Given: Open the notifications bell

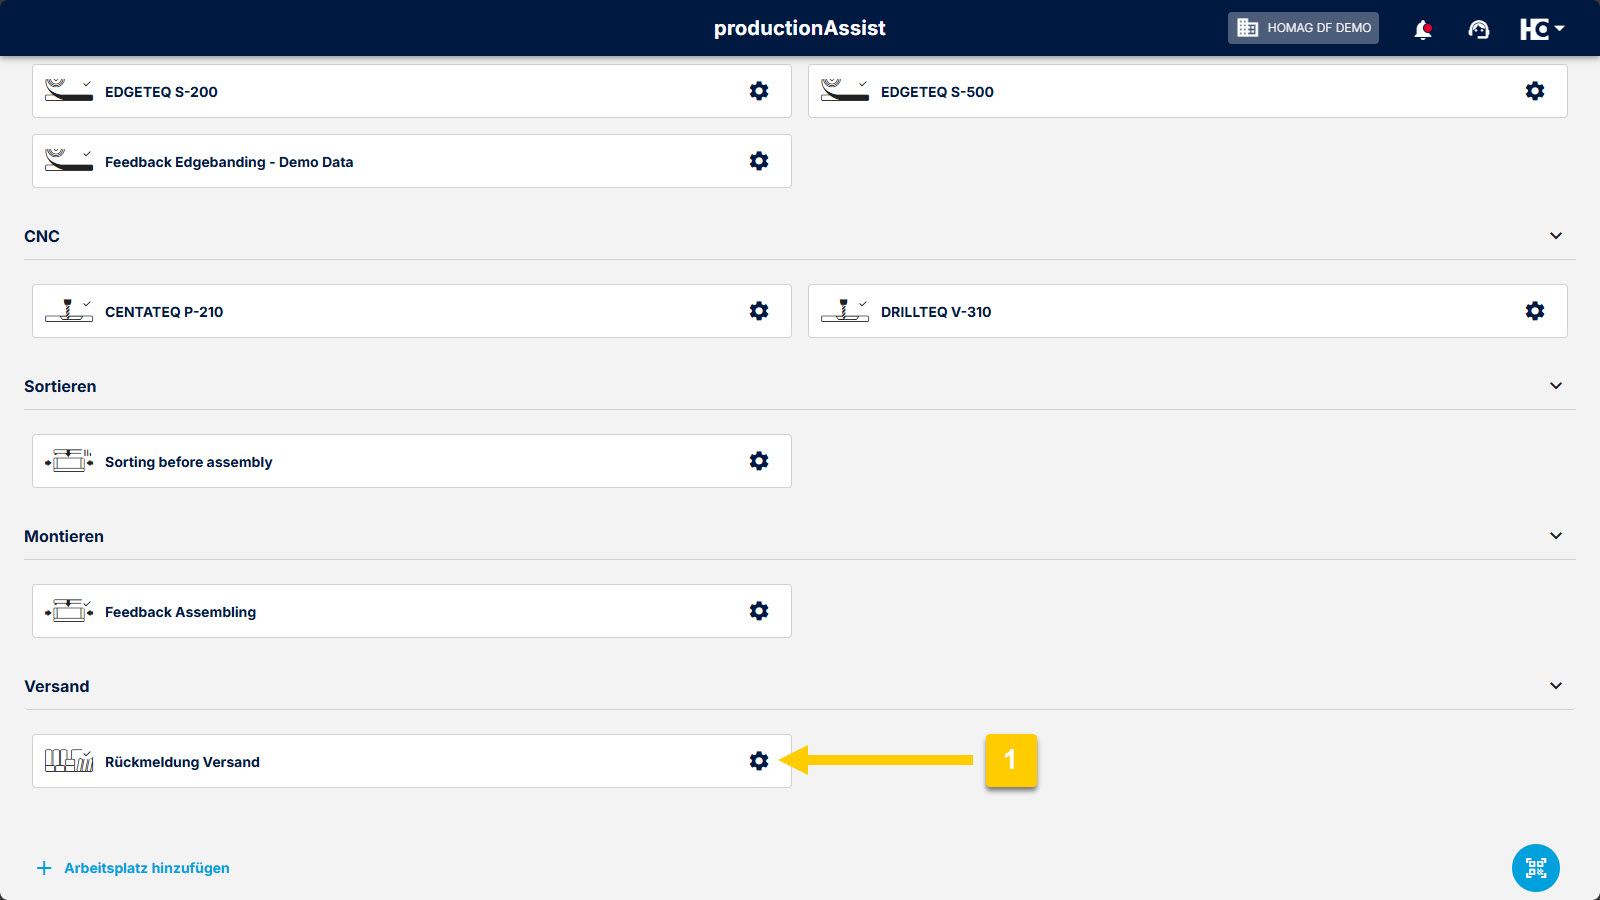Looking at the screenshot, I should [x=1422, y=29].
